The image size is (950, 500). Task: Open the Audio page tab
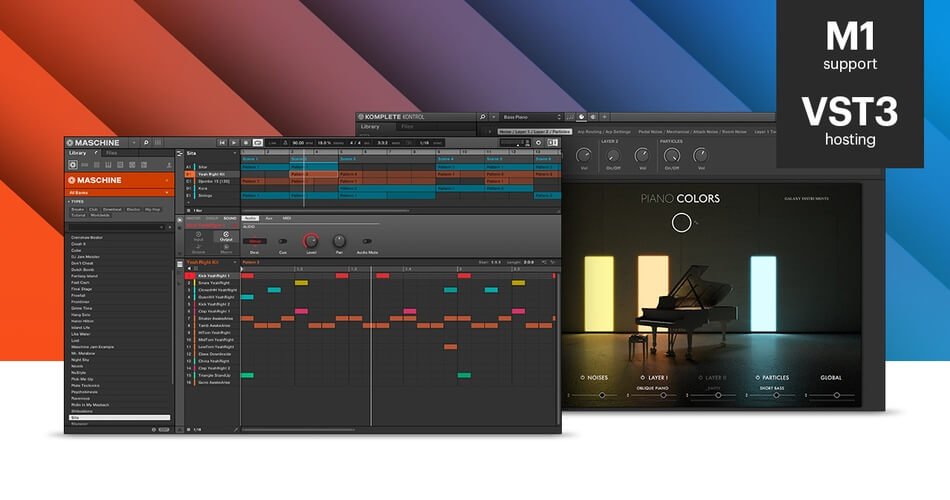click(x=250, y=218)
